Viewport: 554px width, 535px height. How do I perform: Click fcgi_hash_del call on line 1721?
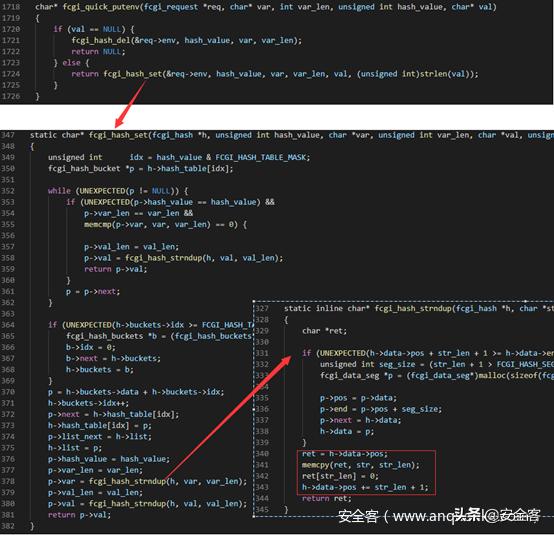tap(101, 41)
